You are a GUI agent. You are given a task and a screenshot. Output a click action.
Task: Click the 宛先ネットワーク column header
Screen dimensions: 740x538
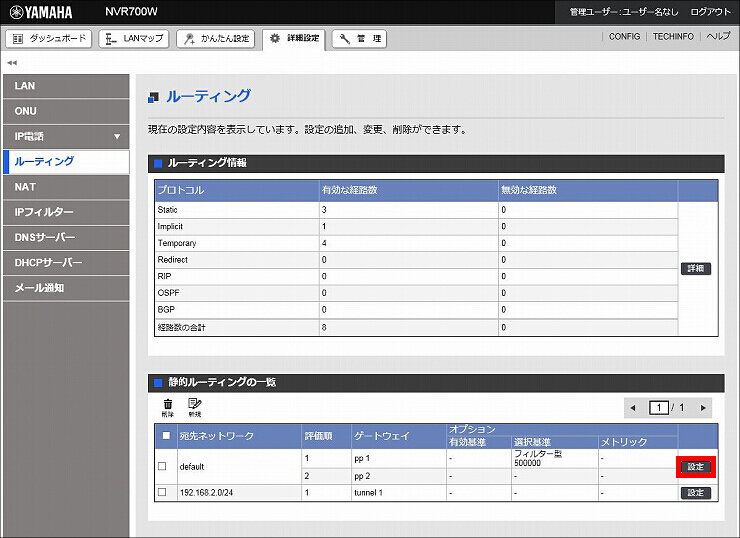pyautogui.click(x=239, y=436)
